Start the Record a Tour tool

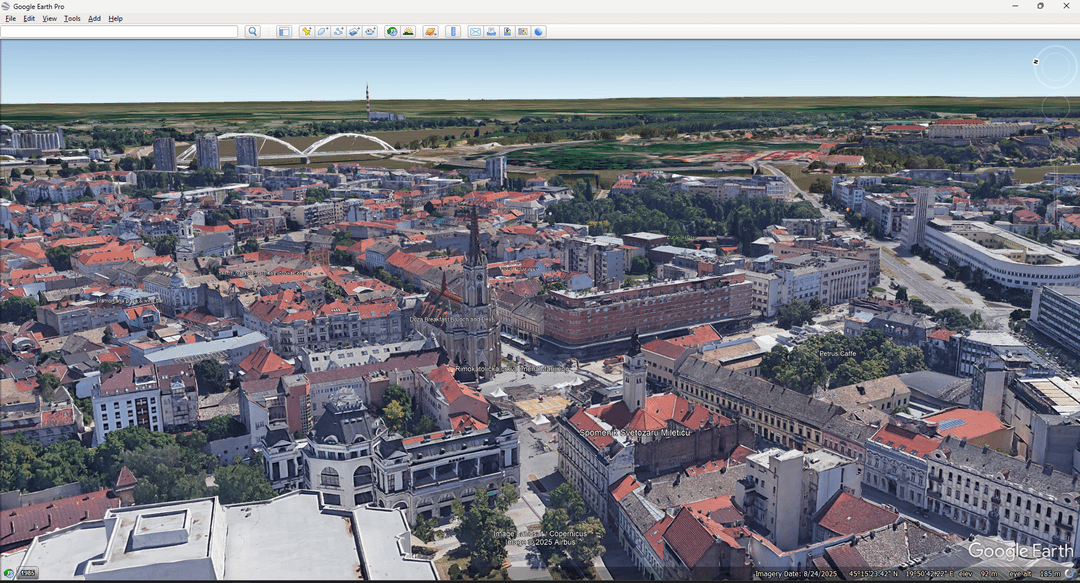370,32
